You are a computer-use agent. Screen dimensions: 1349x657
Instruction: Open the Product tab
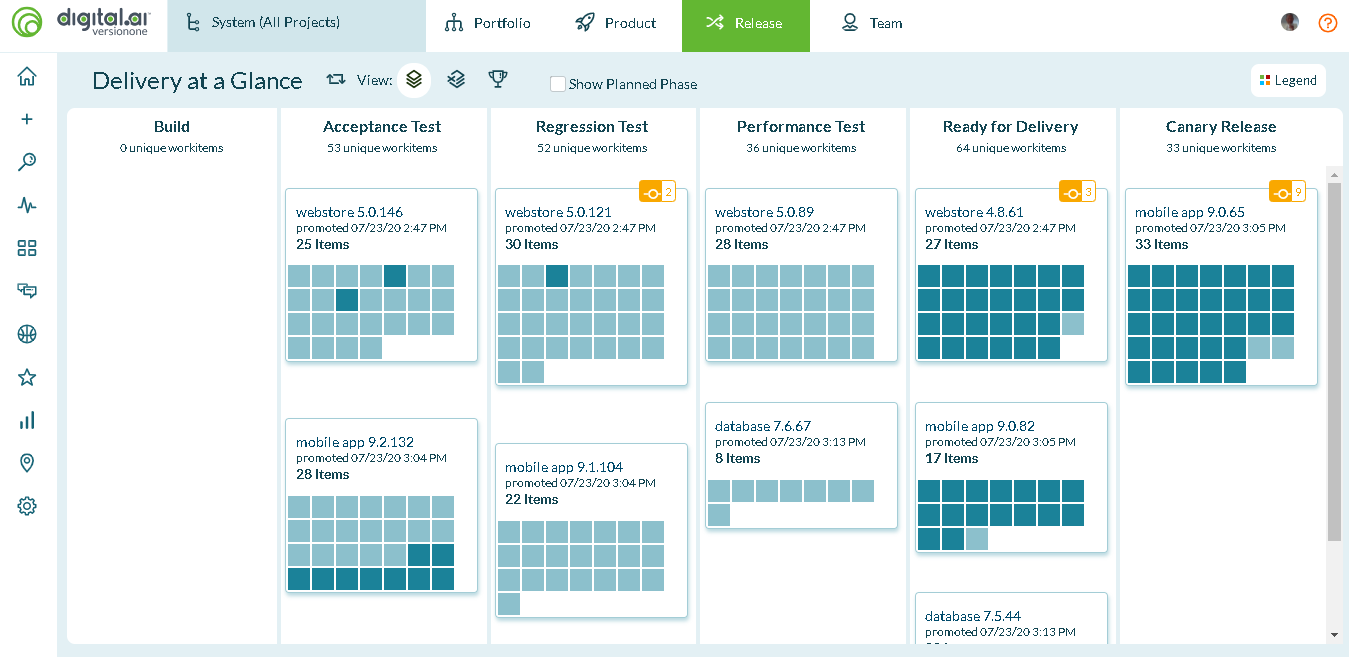[x=616, y=23]
